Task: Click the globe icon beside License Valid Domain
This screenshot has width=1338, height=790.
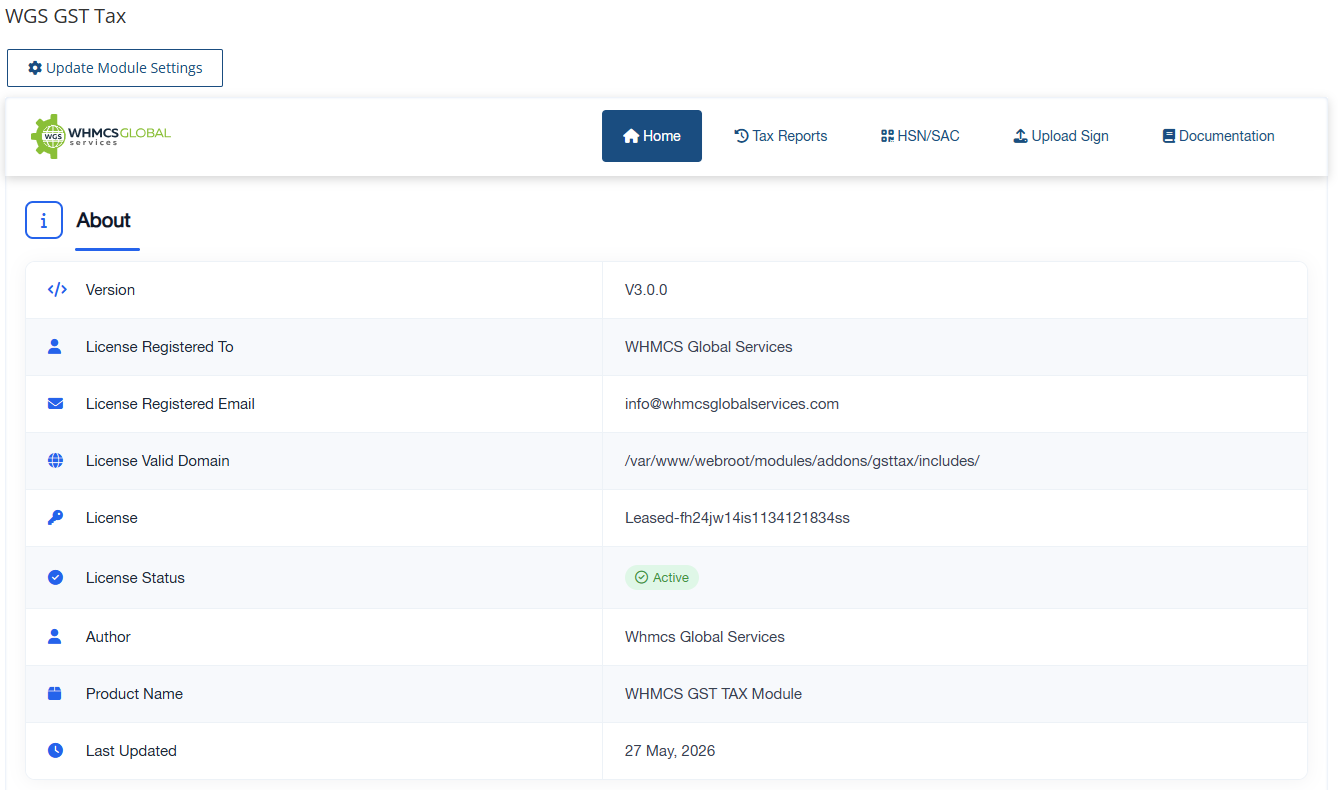Action: (x=55, y=461)
